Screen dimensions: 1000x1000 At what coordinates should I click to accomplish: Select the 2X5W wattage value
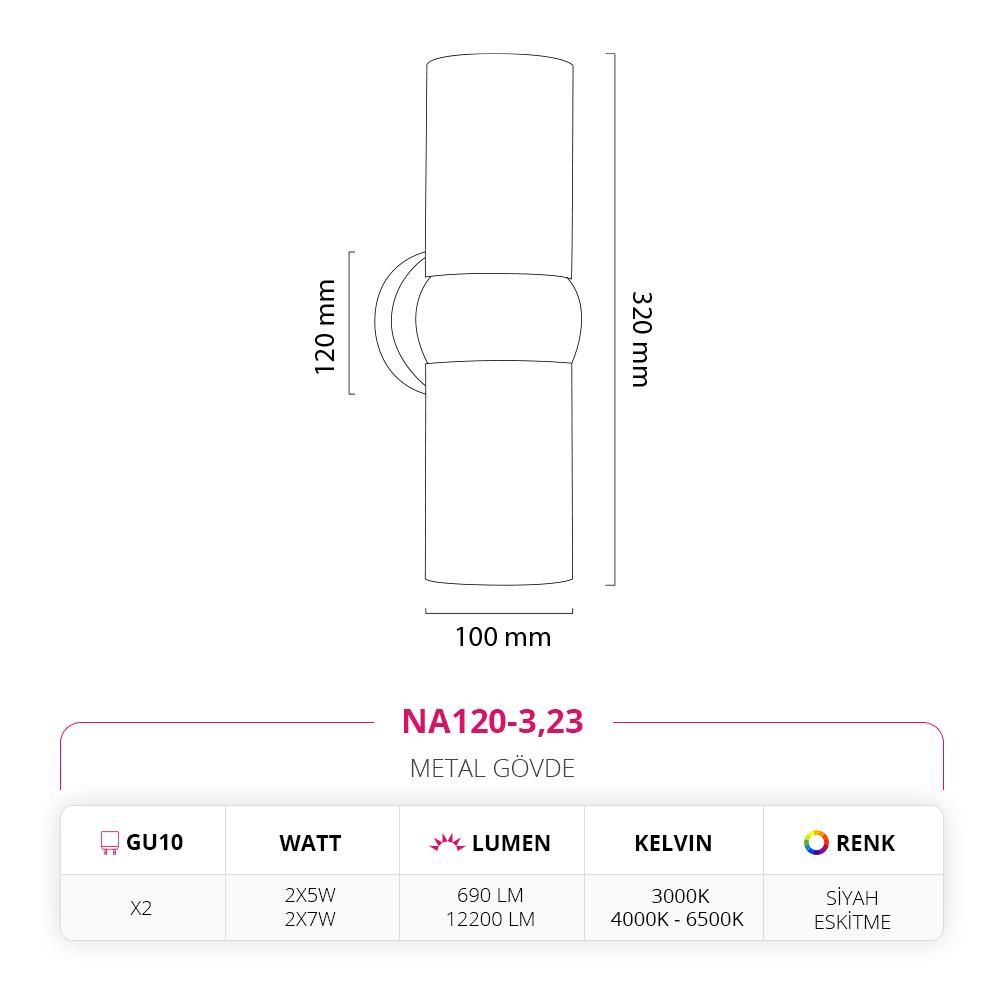click(x=310, y=895)
